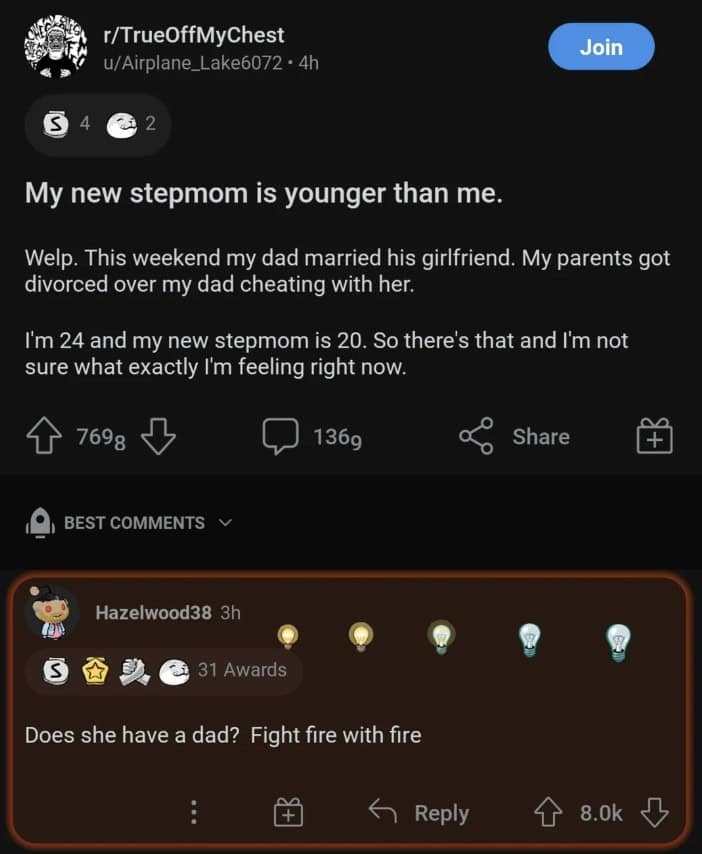
Task: Open the awards list showing 31 Awards
Action: (164, 672)
